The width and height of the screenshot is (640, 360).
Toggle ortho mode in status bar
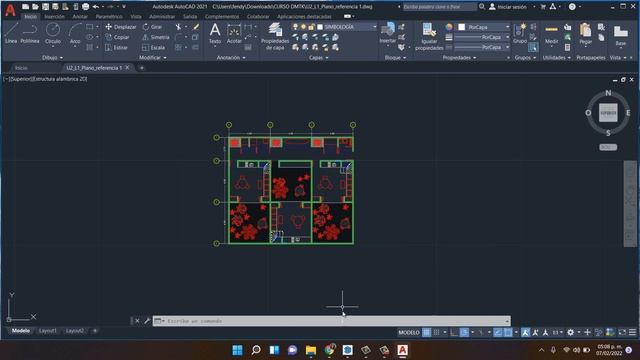454,332
